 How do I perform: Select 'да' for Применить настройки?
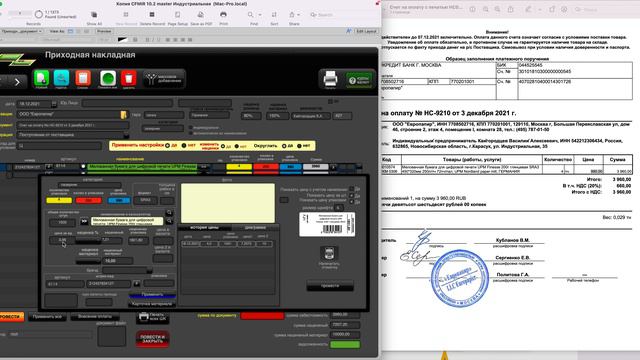point(167,145)
